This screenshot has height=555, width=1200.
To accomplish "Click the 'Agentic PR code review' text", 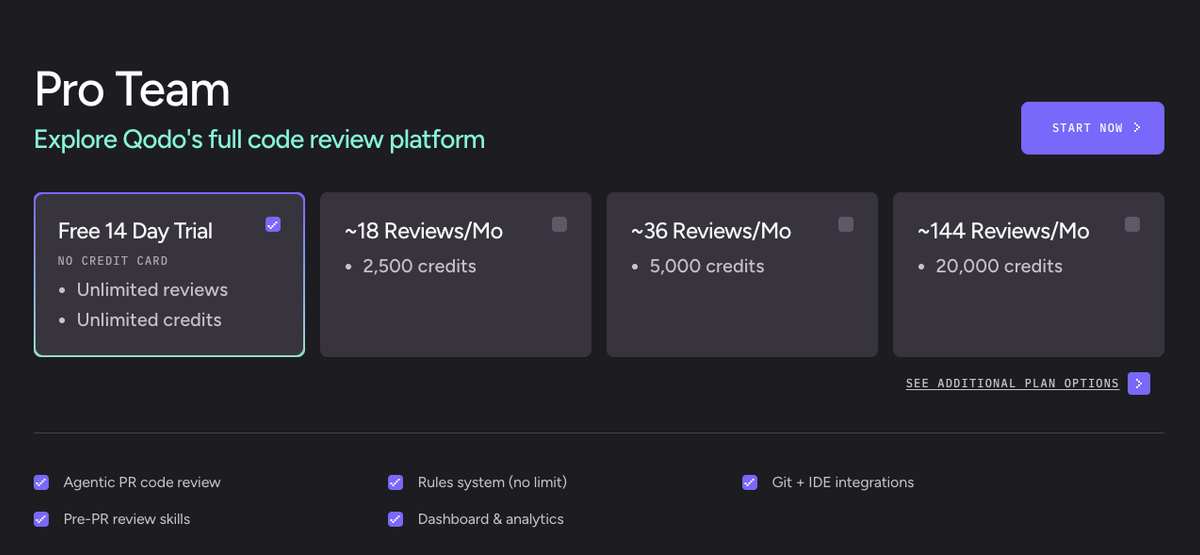I will [x=142, y=482].
